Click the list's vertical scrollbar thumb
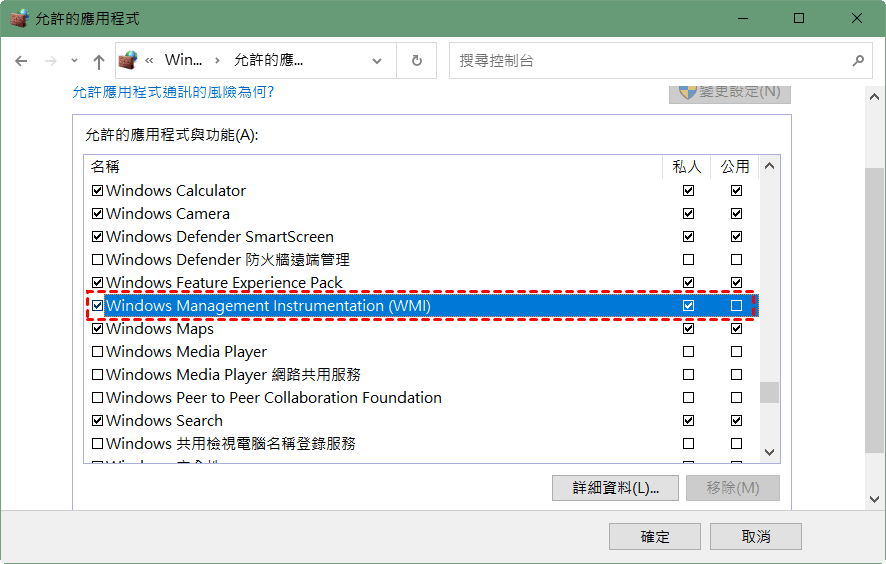This screenshot has height=564, width=886. 769,391
